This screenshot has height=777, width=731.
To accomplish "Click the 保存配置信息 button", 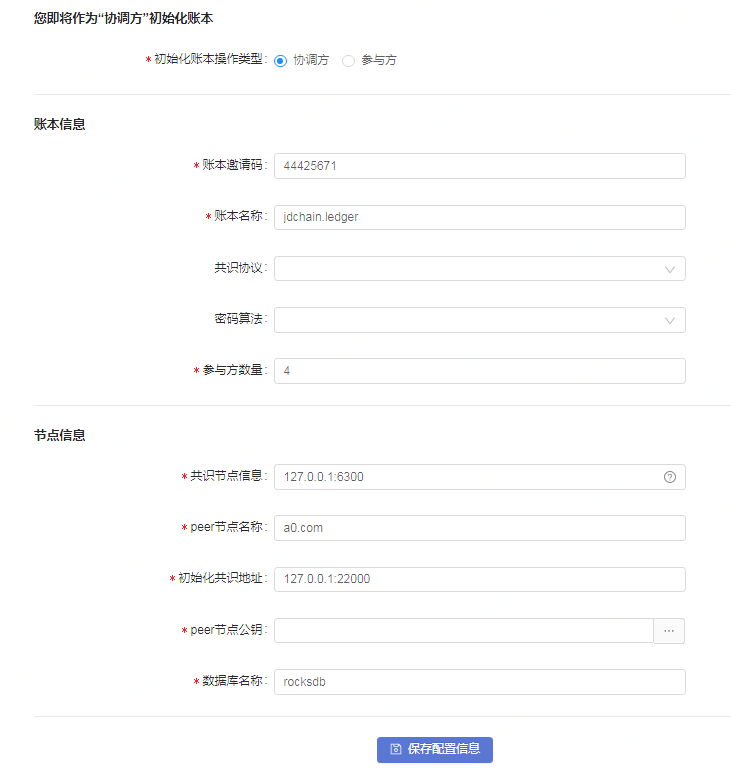I will (435, 750).
